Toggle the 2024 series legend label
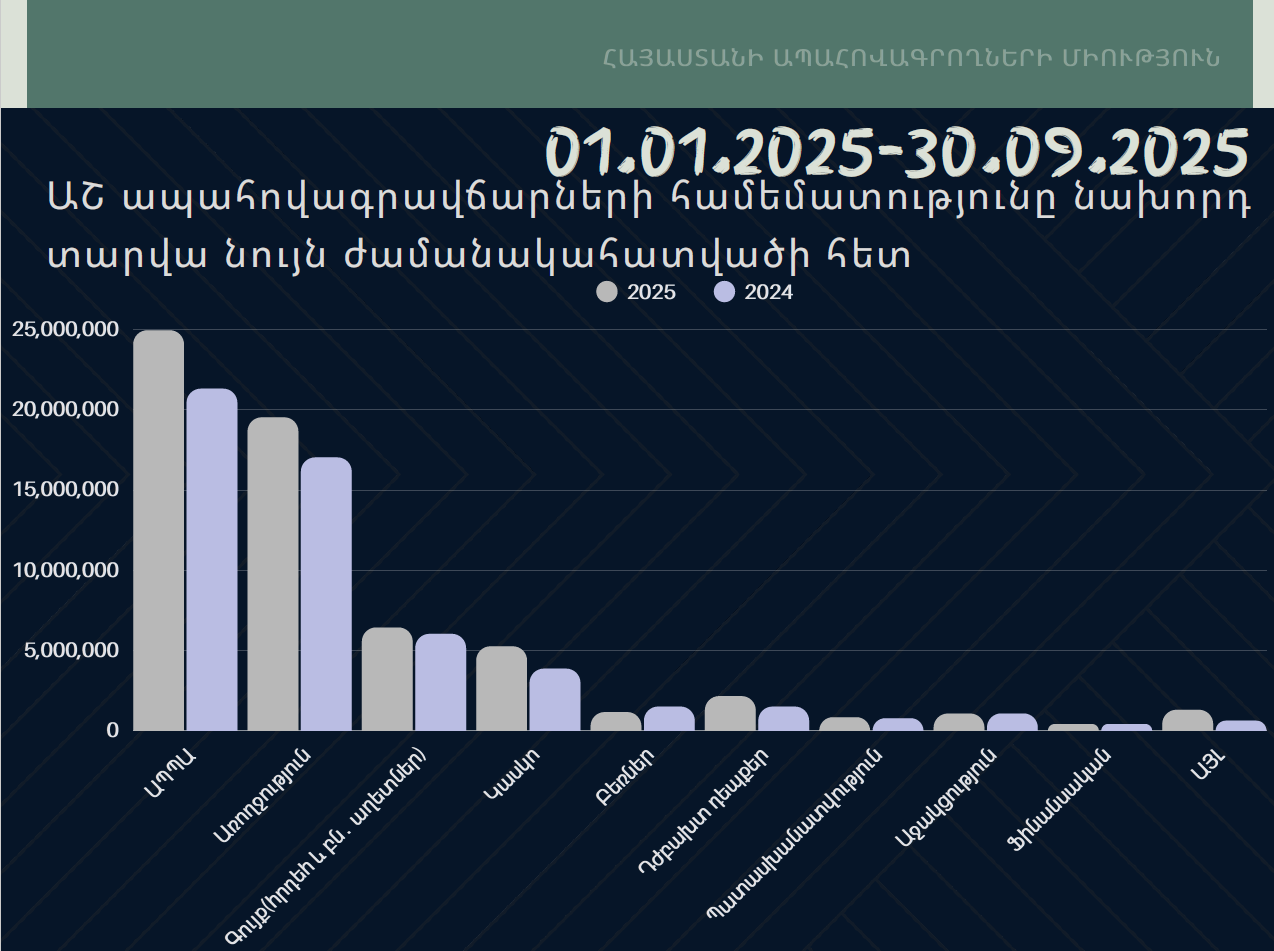 pyautogui.click(x=768, y=292)
